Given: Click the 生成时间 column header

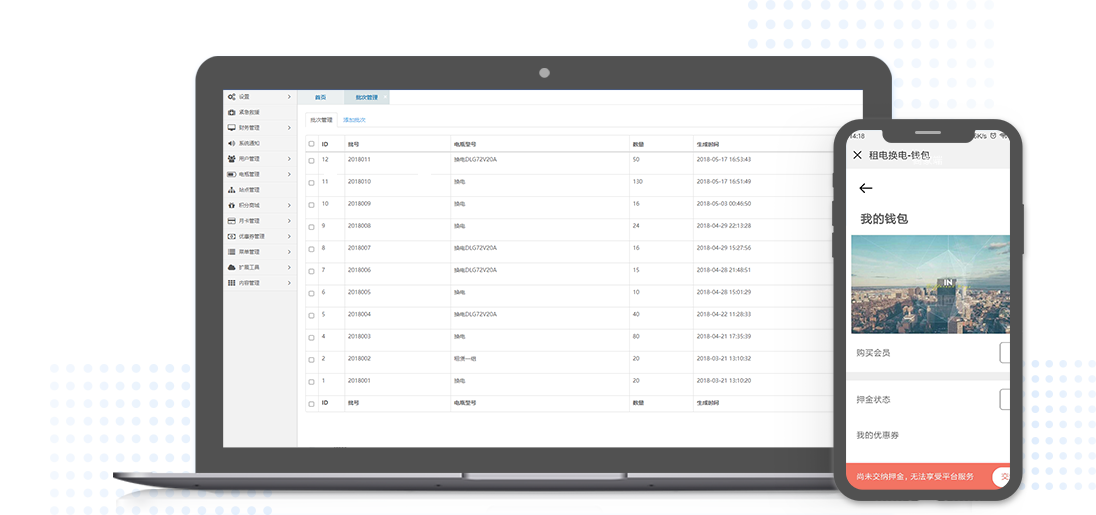Looking at the screenshot, I should [x=708, y=144].
